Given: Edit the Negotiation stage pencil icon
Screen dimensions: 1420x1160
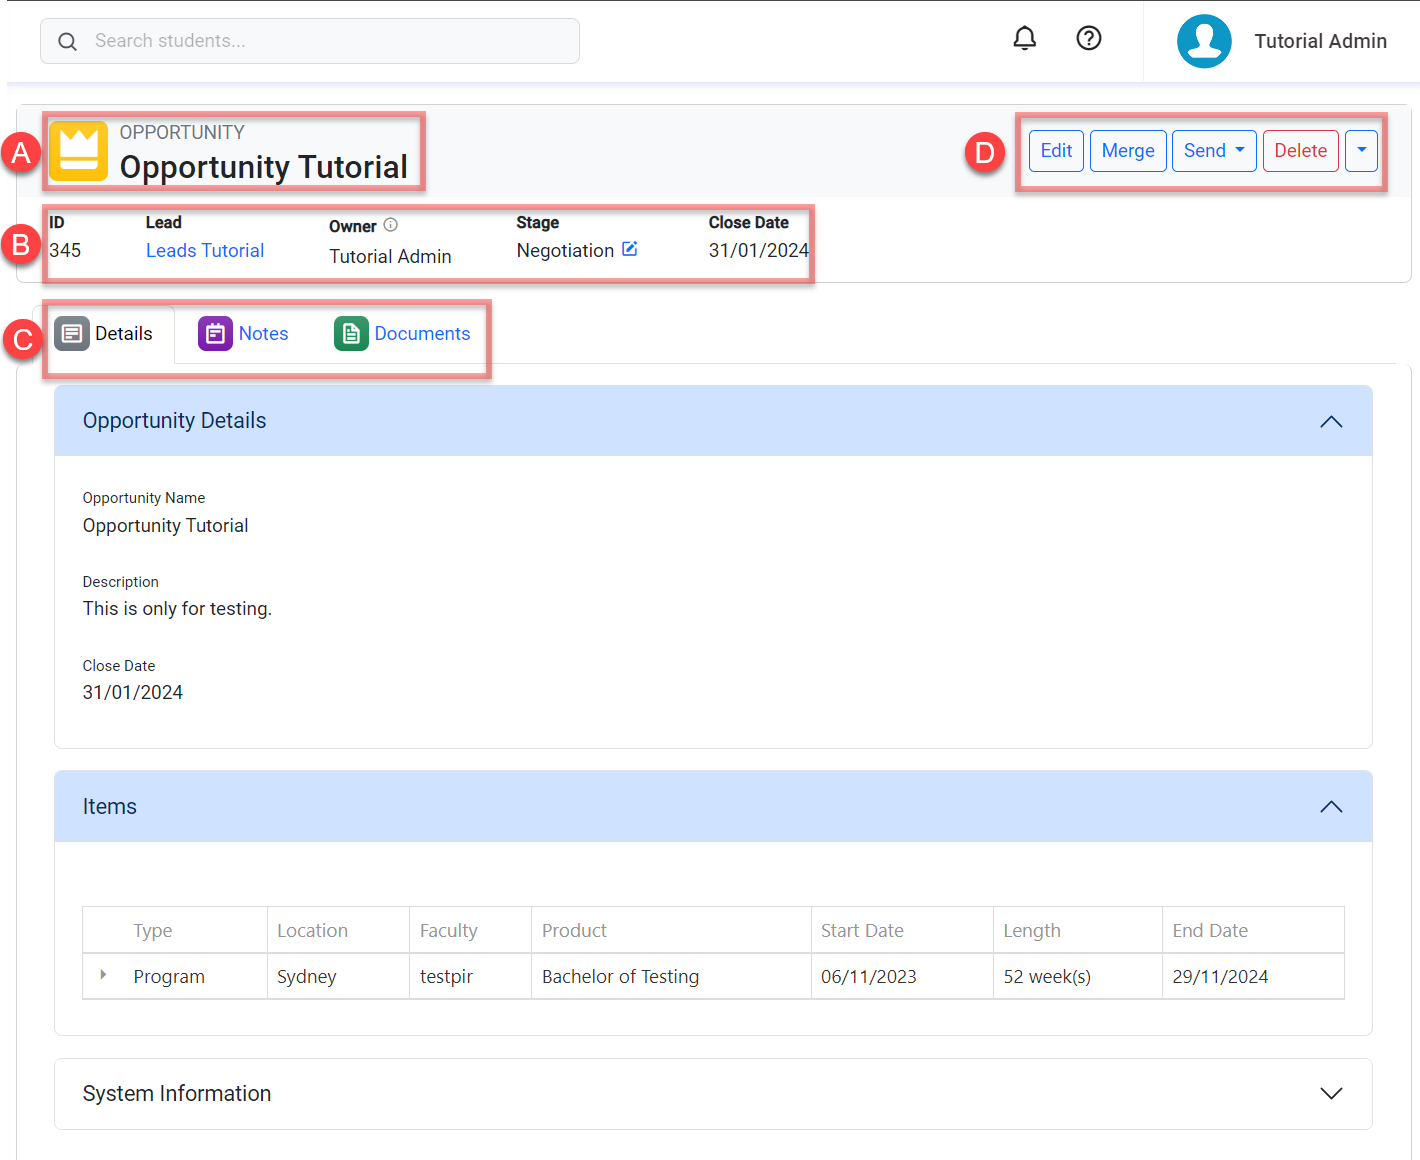Looking at the screenshot, I should pos(630,249).
